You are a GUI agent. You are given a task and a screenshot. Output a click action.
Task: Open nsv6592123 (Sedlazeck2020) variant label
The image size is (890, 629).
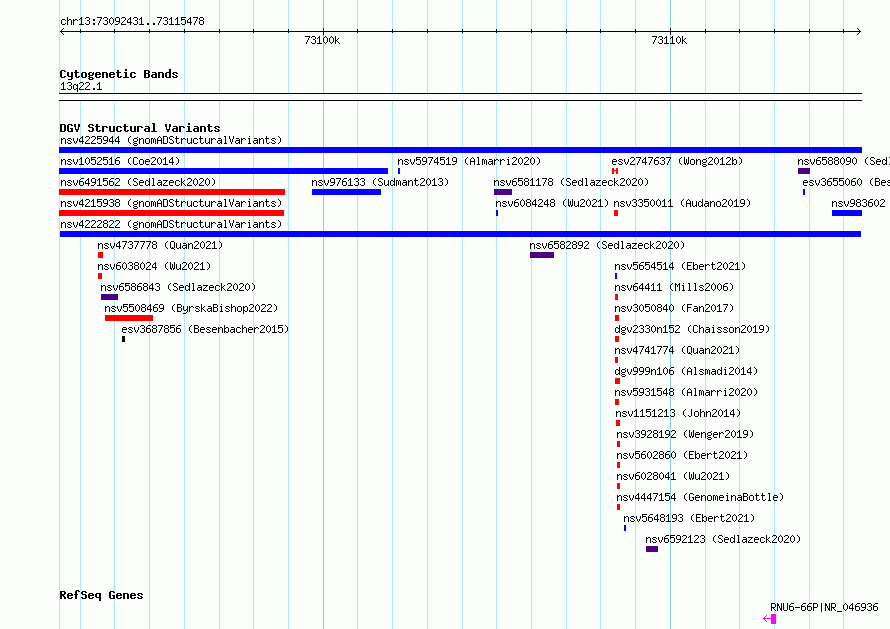pos(723,539)
